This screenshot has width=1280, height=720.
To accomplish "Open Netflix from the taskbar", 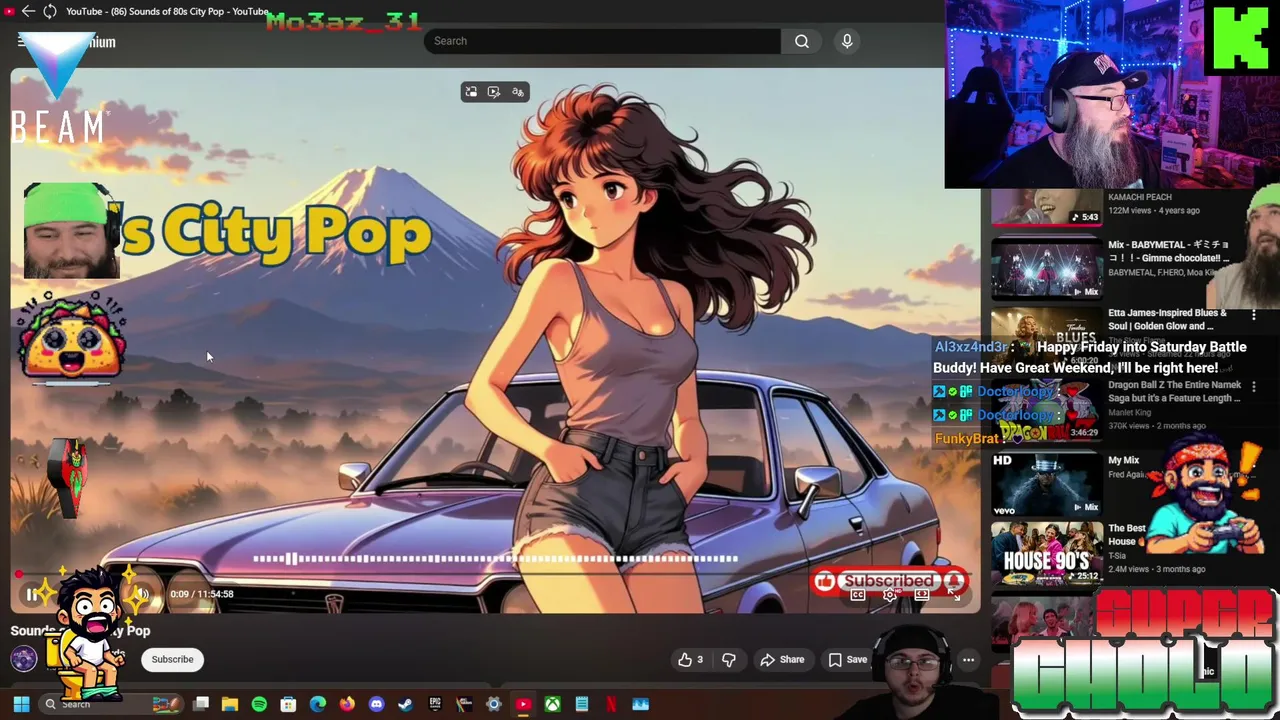I will pos(611,704).
